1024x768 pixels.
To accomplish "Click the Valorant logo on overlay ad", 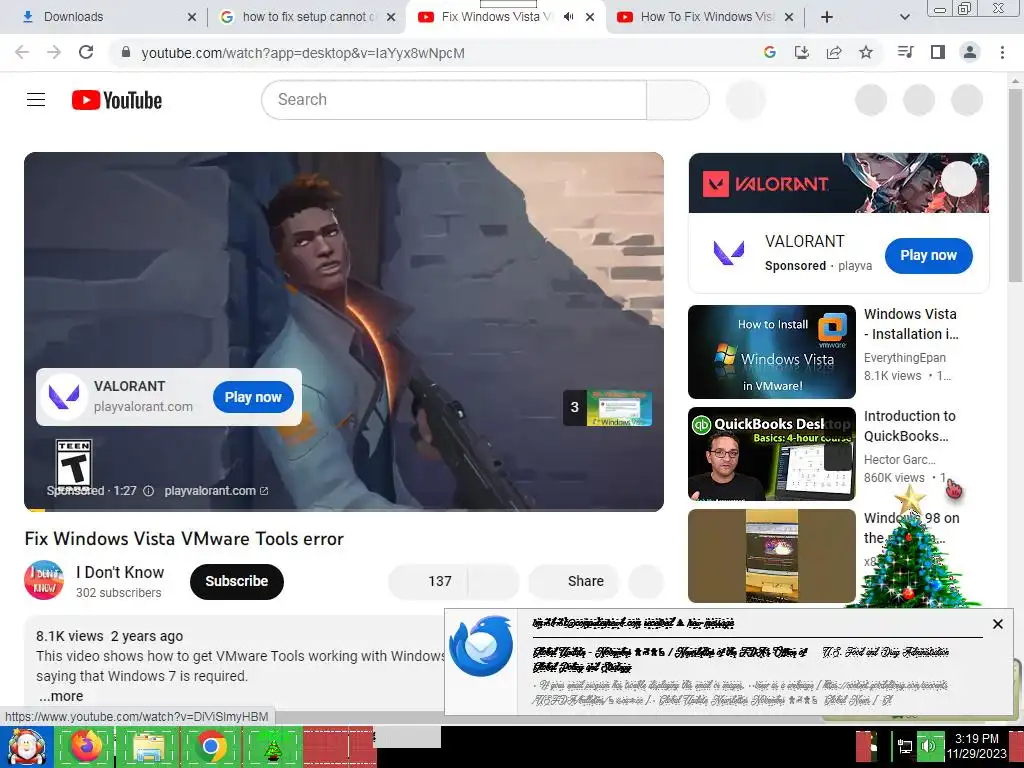I will point(64,397).
